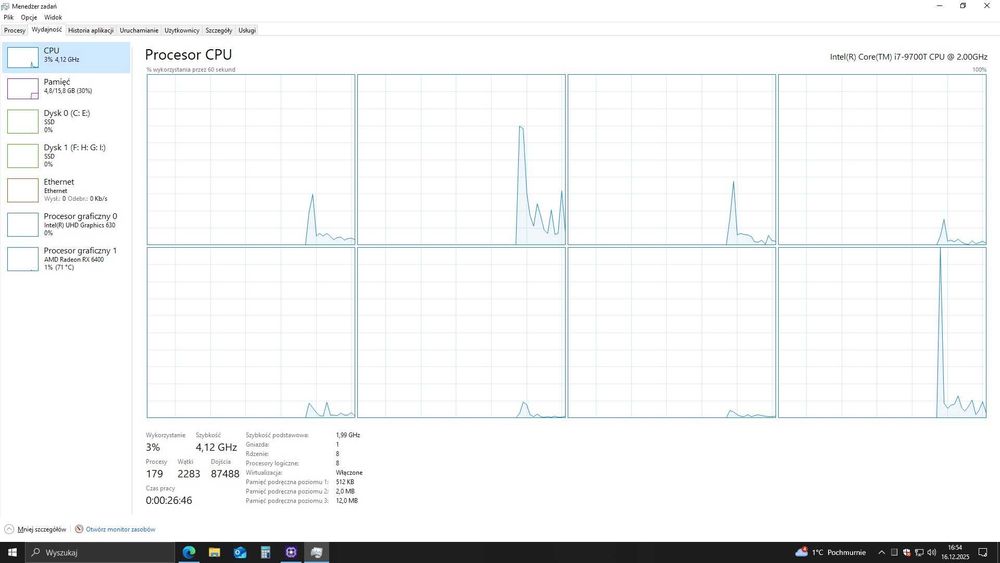Click the second CPU core graph with tallest top-row spike
The image size is (1000, 563).
pos(461,159)
